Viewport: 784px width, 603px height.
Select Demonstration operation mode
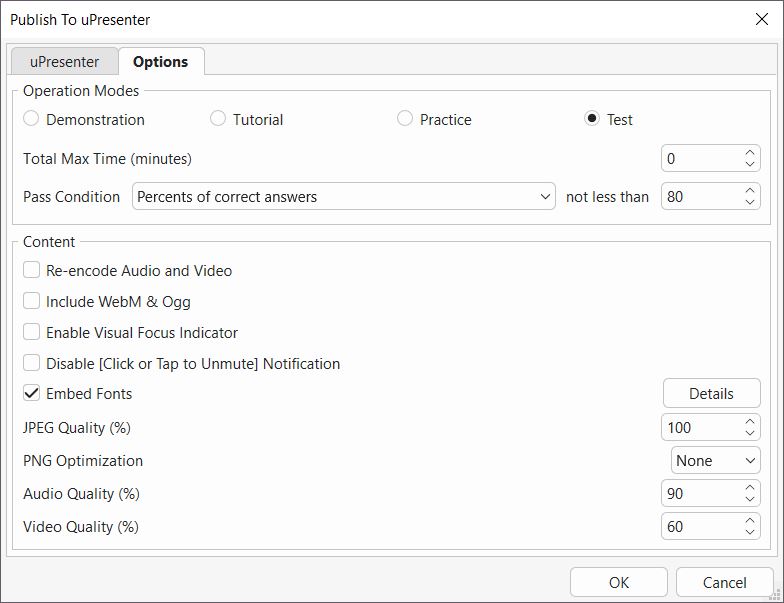(x=32, y=119)
